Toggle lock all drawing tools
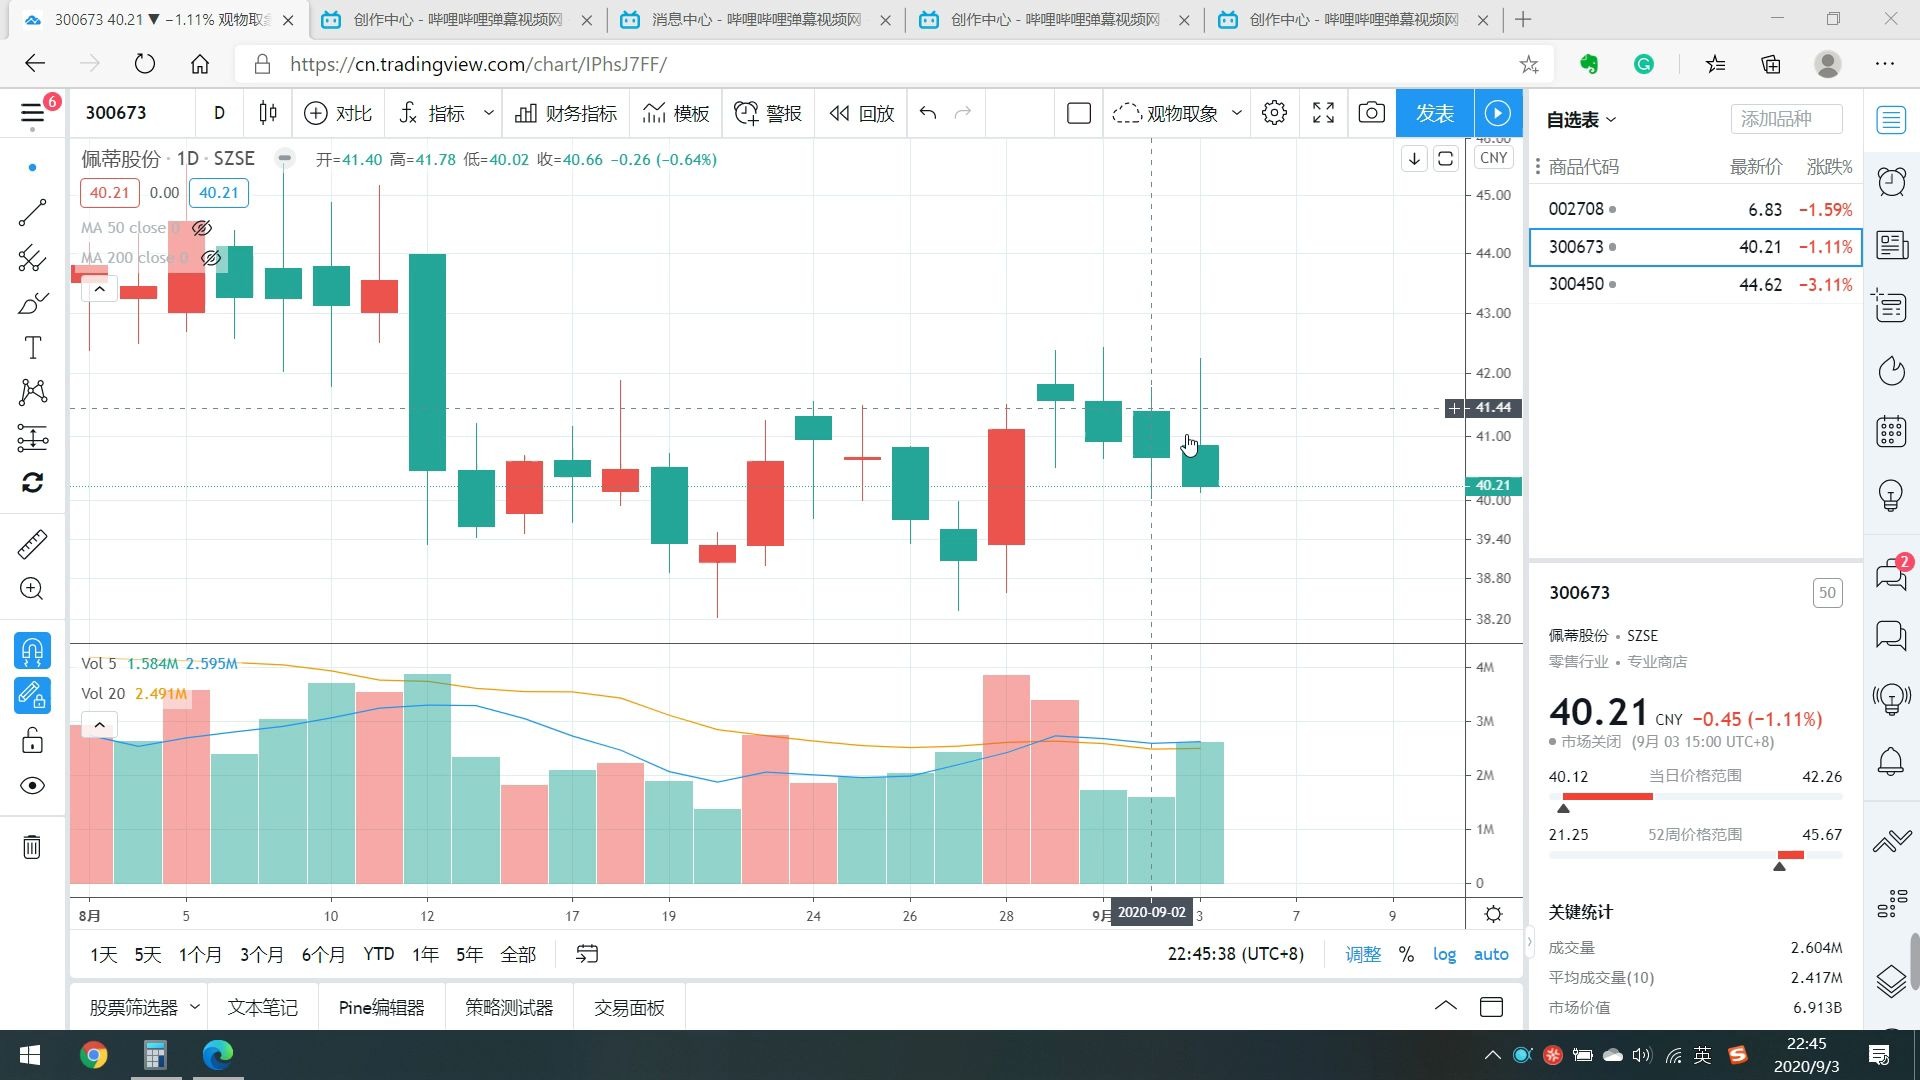Screen dimensions: 1920x1080 (x=32, y=740)
